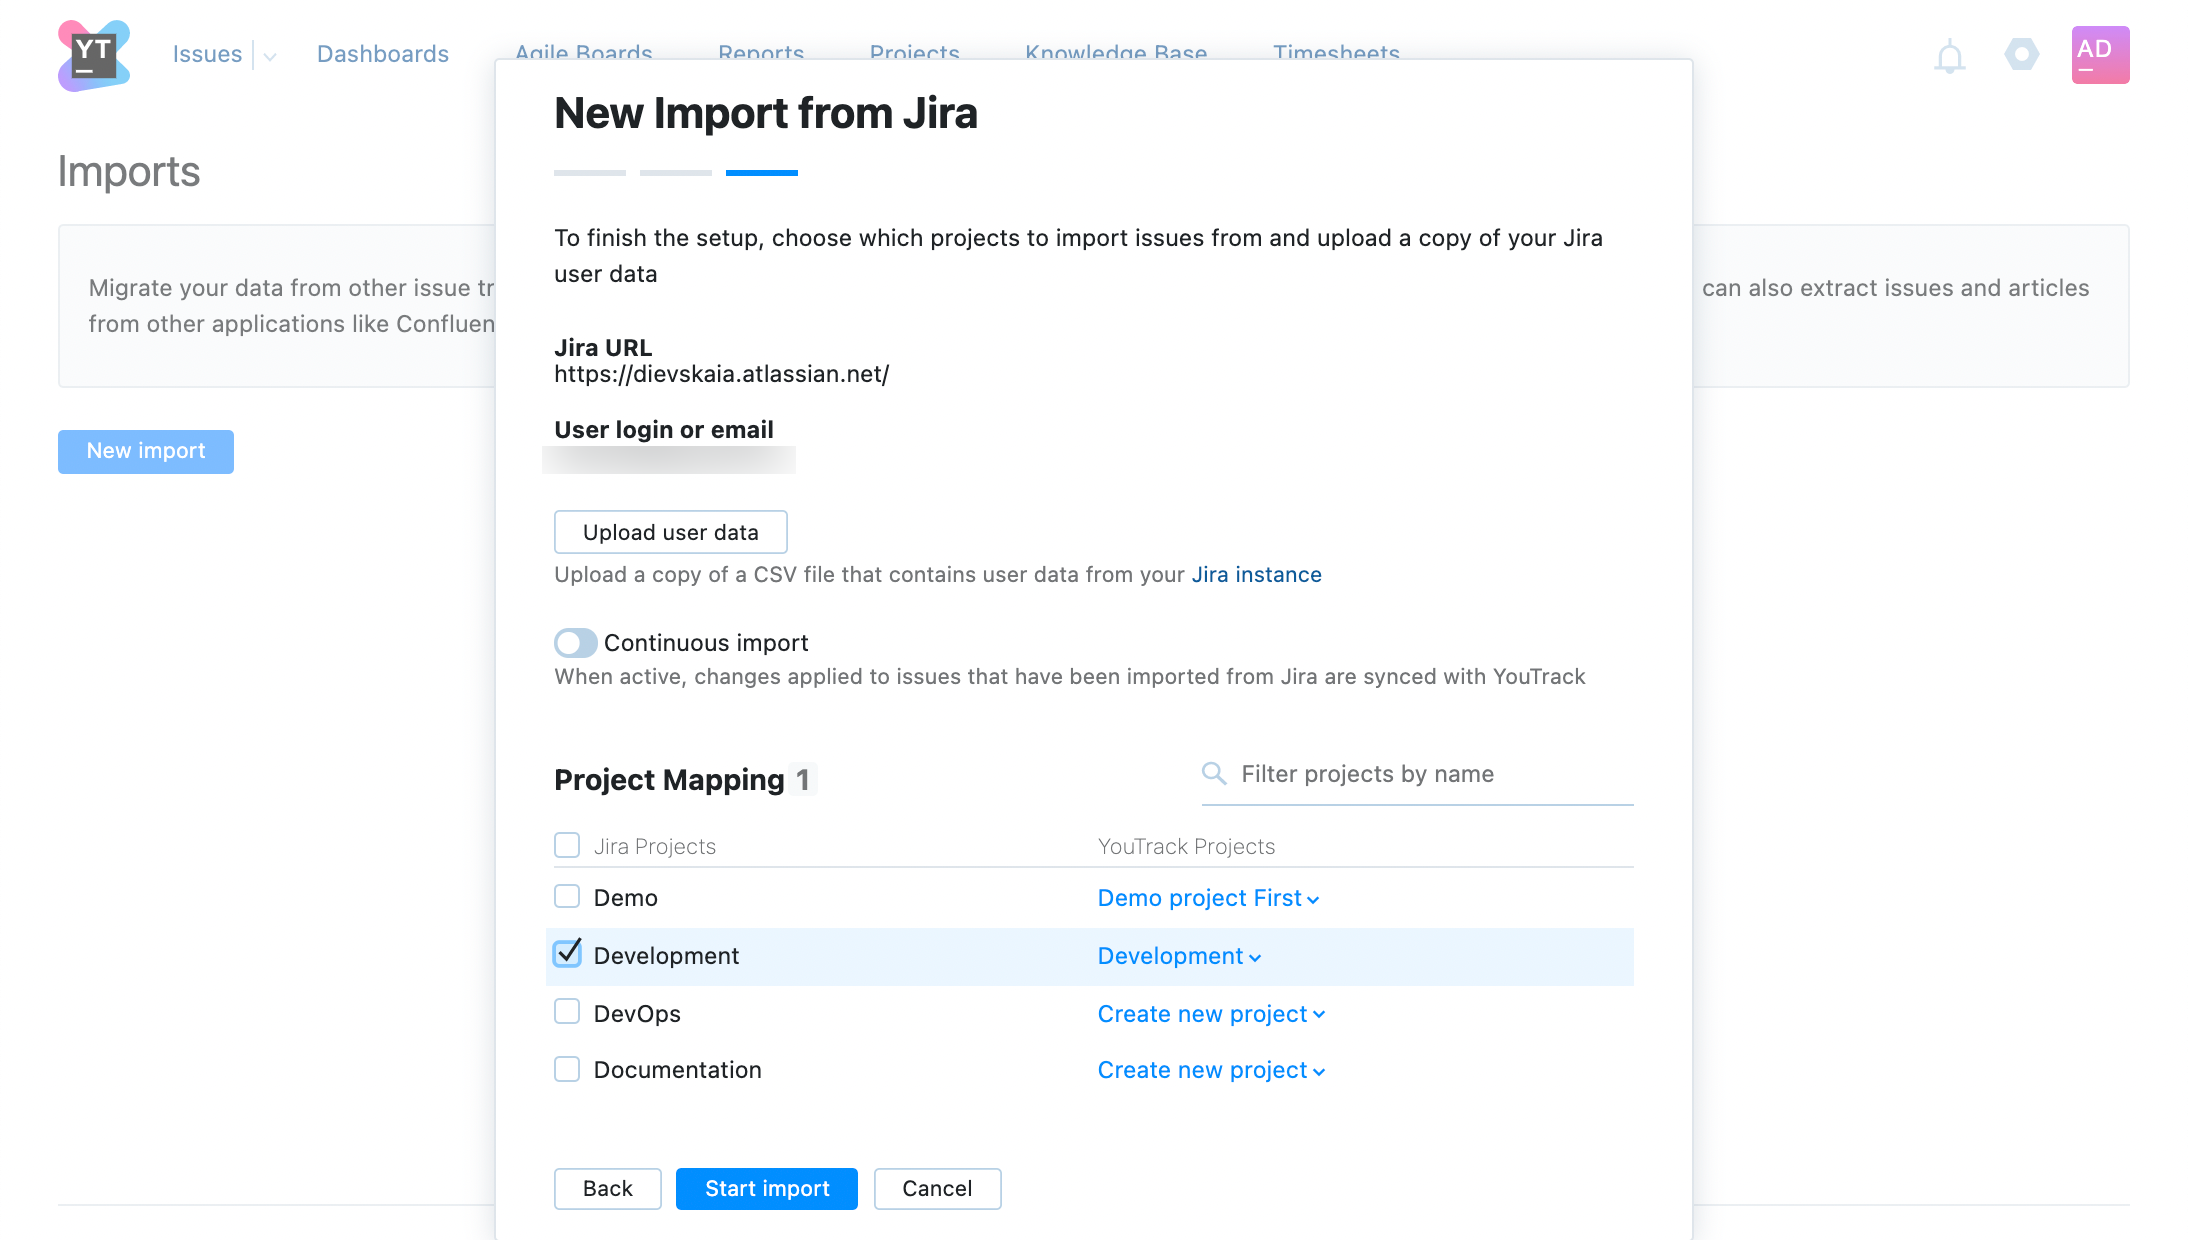Open the Issues menu item

207,54
